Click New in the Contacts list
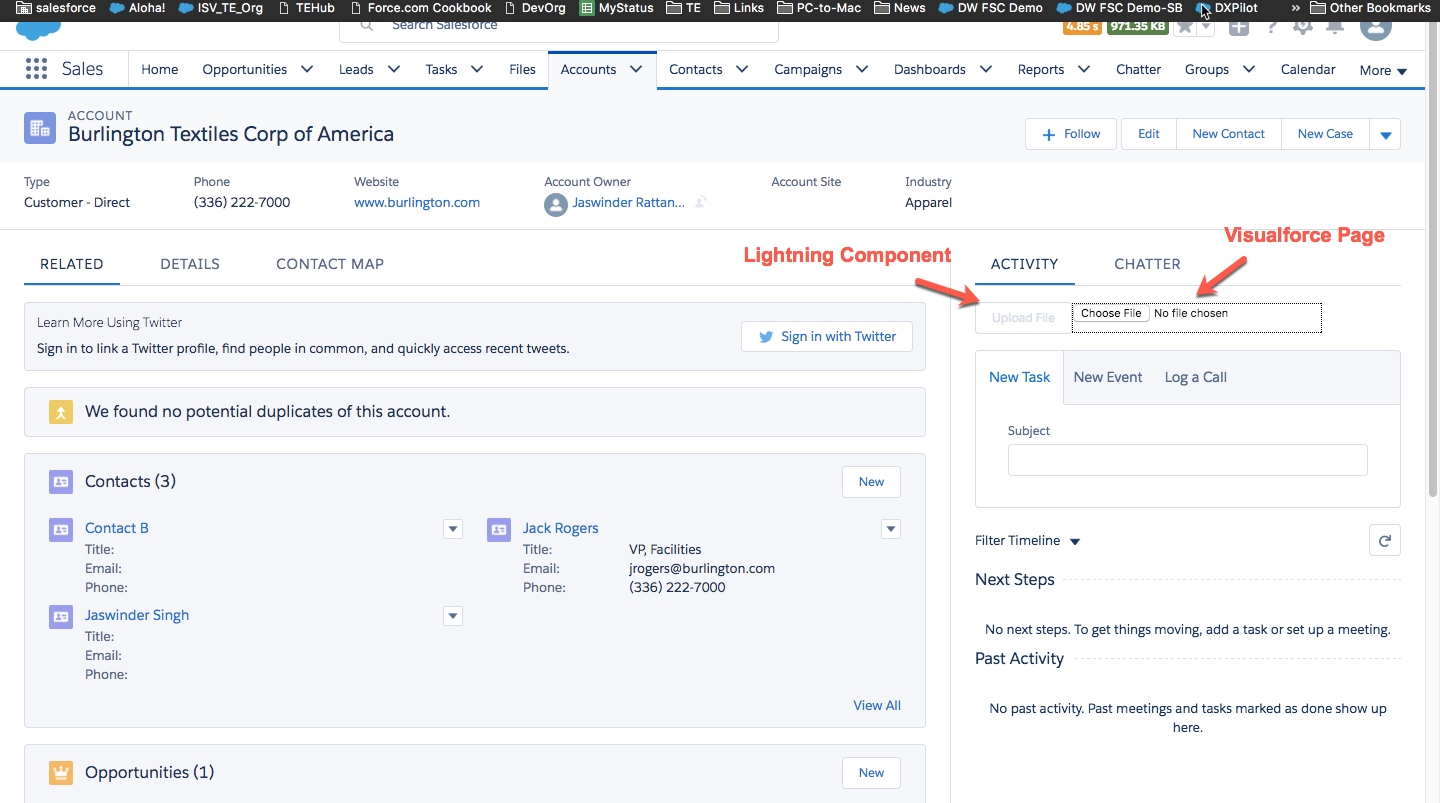 point(871,482)
